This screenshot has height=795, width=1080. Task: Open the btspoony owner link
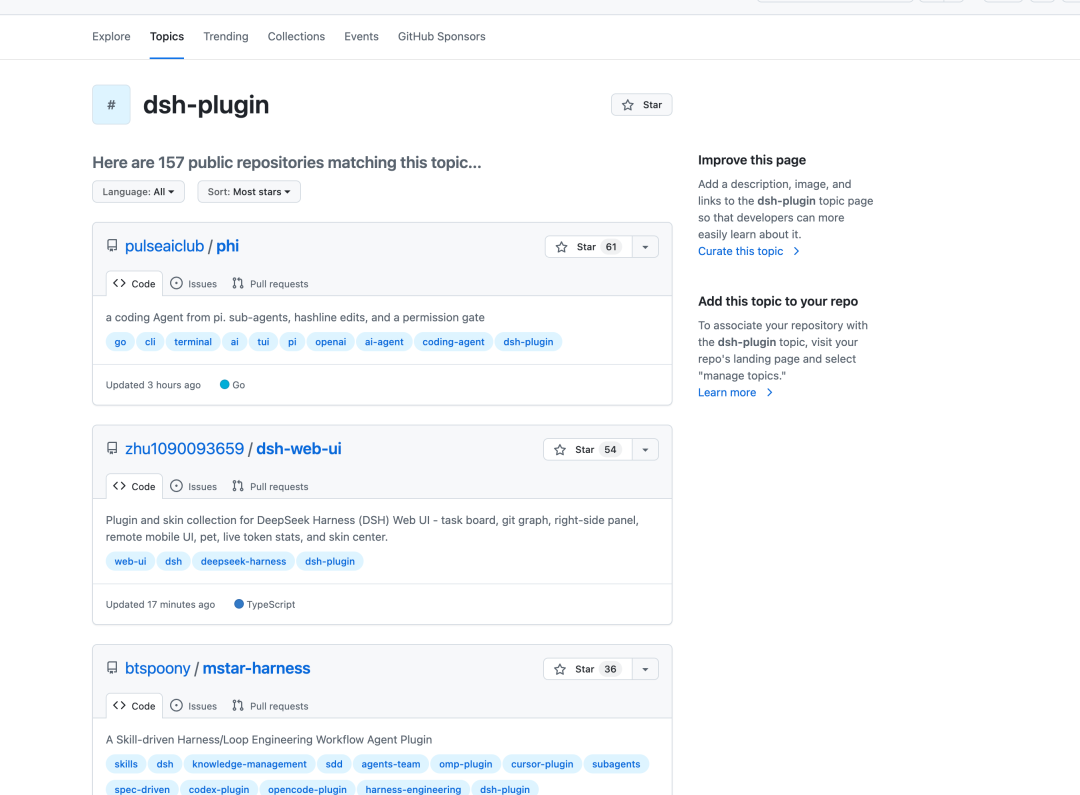click(158, 668)
